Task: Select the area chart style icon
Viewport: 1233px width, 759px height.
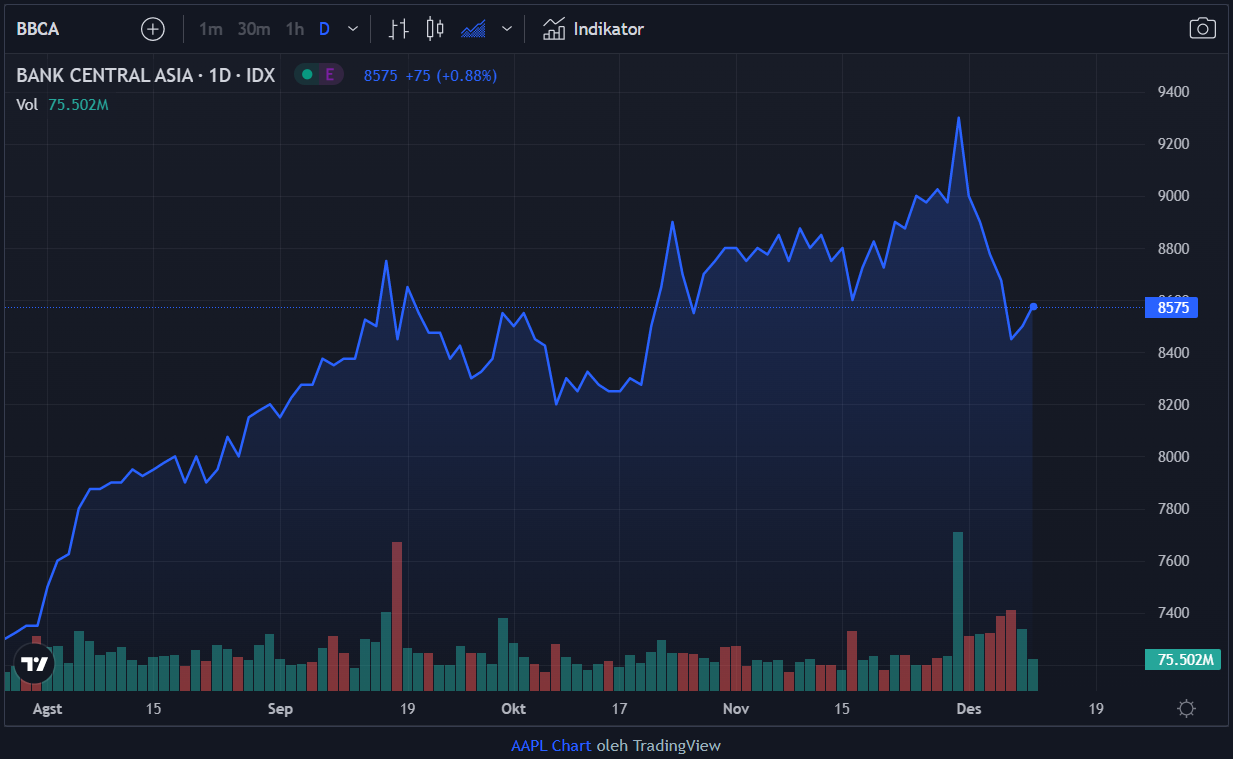Action: coord(473,29)
